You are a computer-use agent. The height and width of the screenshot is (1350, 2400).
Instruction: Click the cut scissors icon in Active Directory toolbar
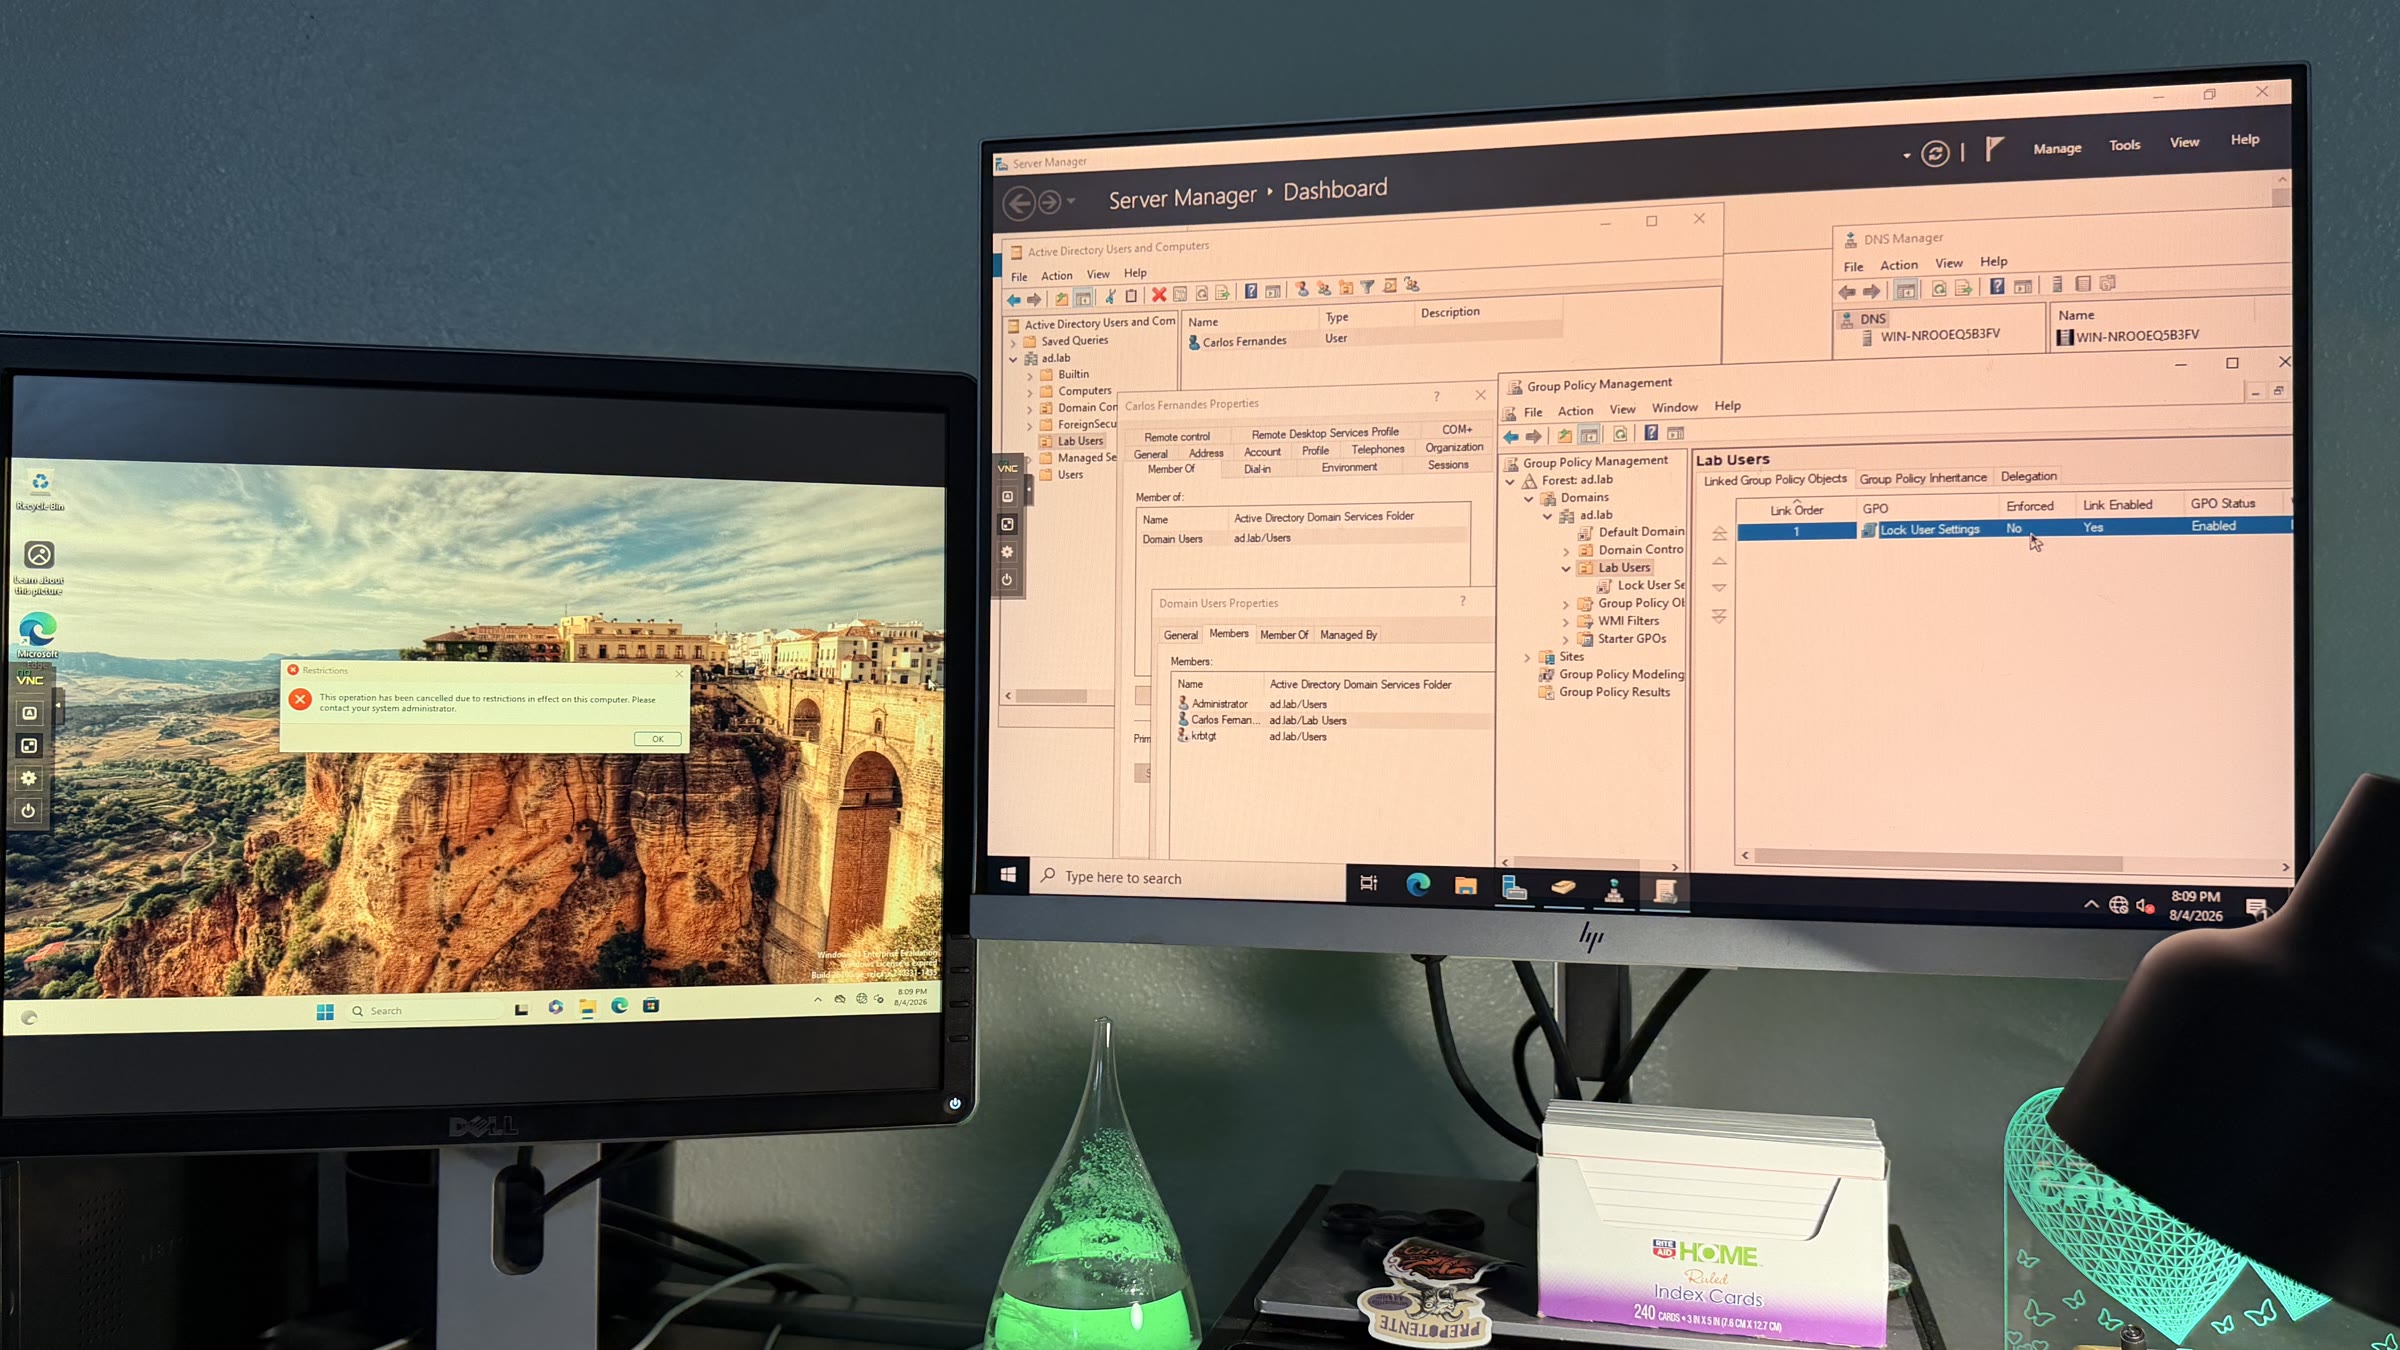[x=1110, y=296]
